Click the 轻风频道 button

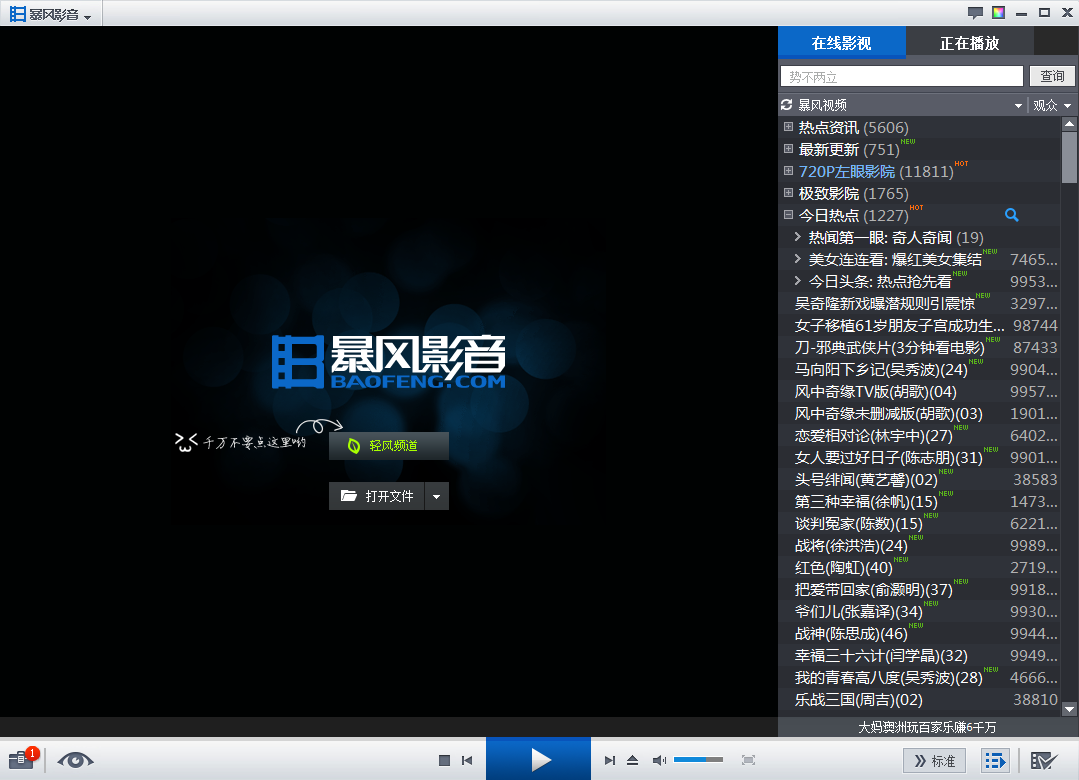pyautogui.click(x=389, y=445)
